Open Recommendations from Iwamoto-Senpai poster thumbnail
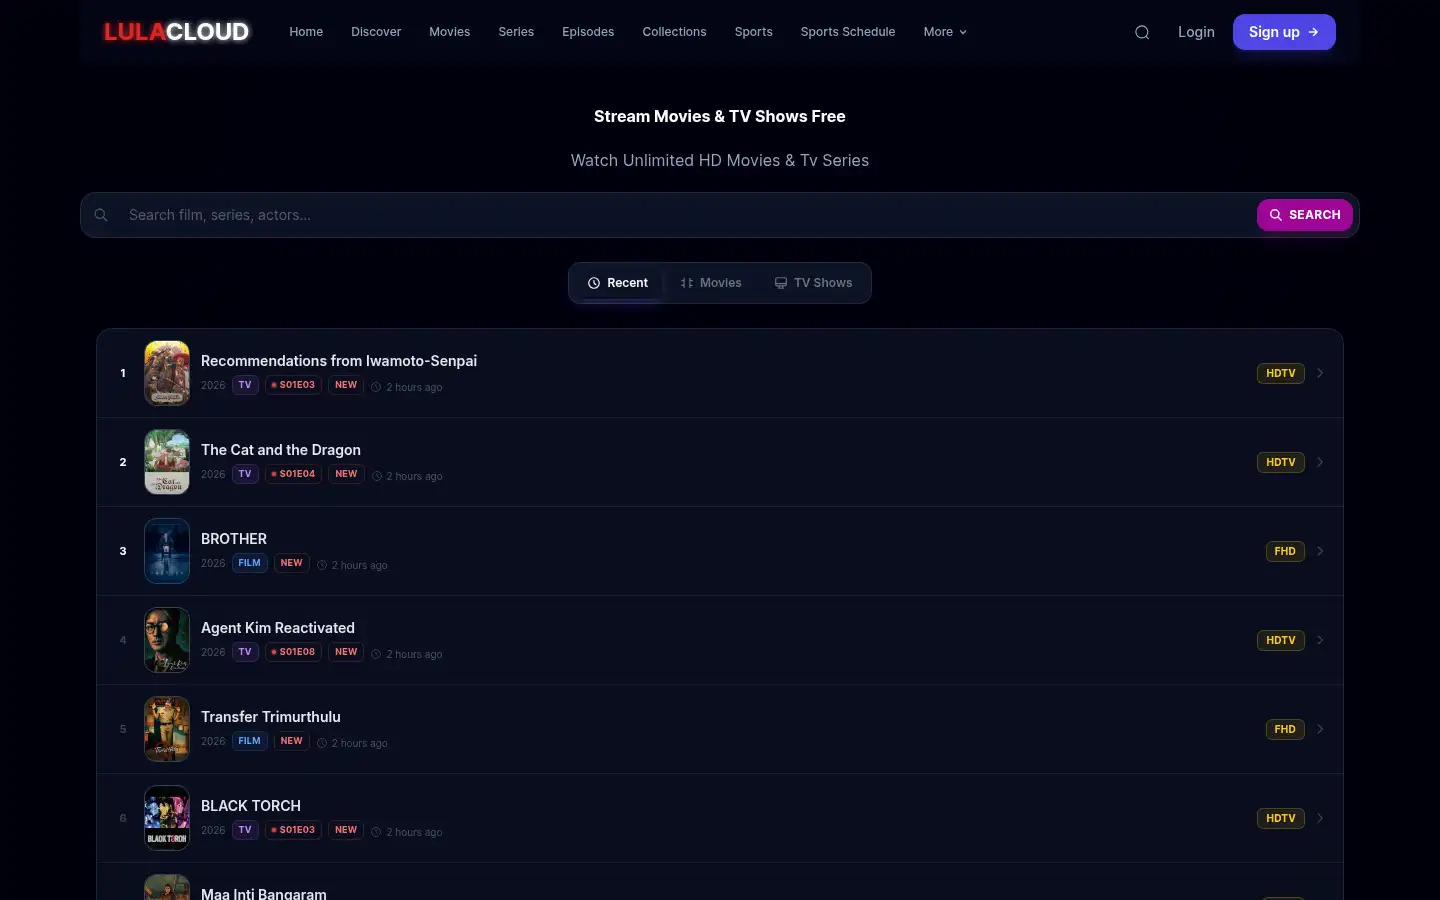 tap(167, 373)
